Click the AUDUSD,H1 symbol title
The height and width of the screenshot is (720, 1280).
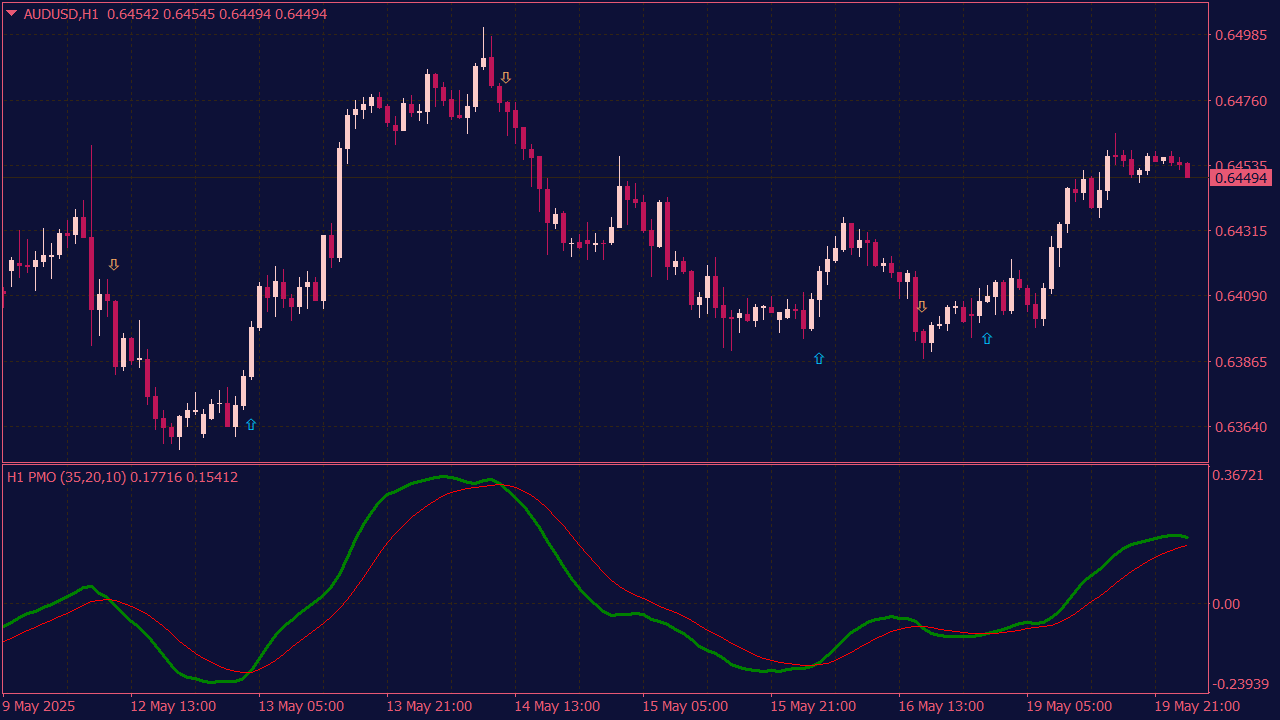coord(62,14)
